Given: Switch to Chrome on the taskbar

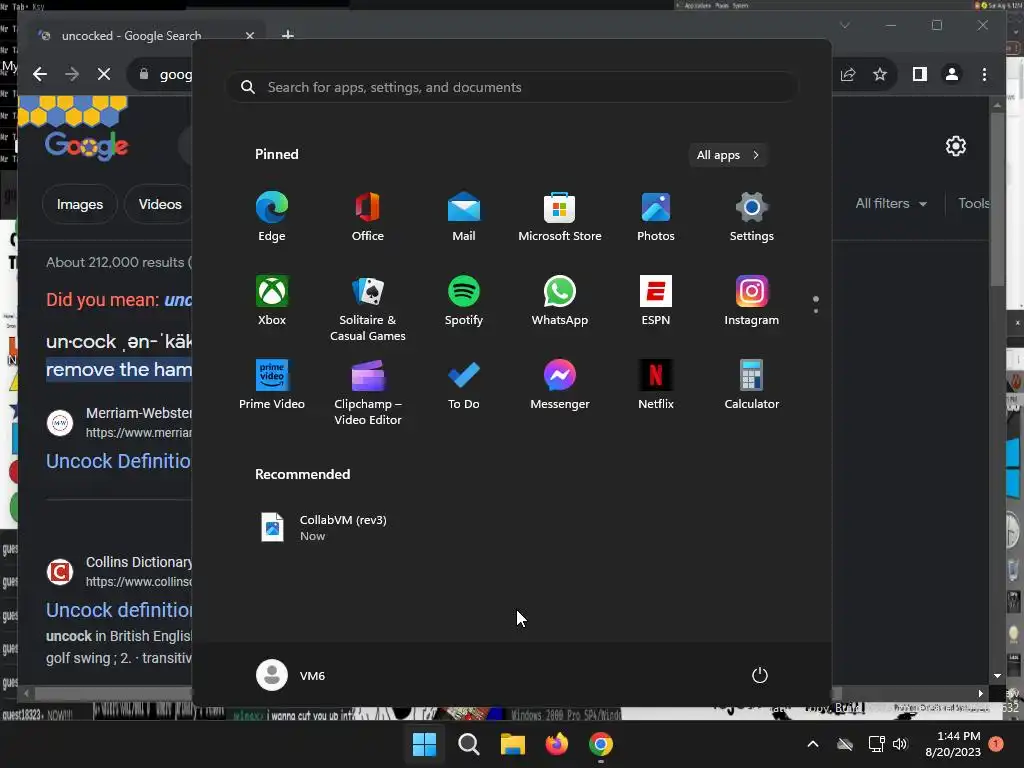Looking at the screenshot, I should pyautogui.click(x=601, y=744).
